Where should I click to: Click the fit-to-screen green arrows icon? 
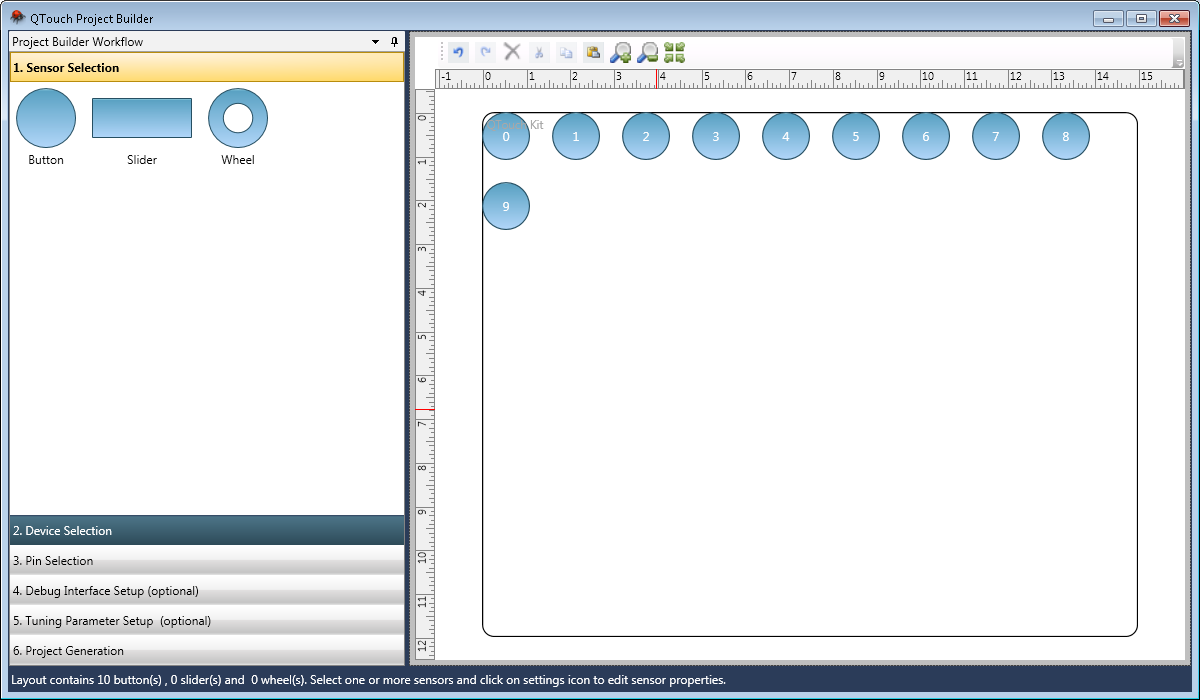pos(675,52)
